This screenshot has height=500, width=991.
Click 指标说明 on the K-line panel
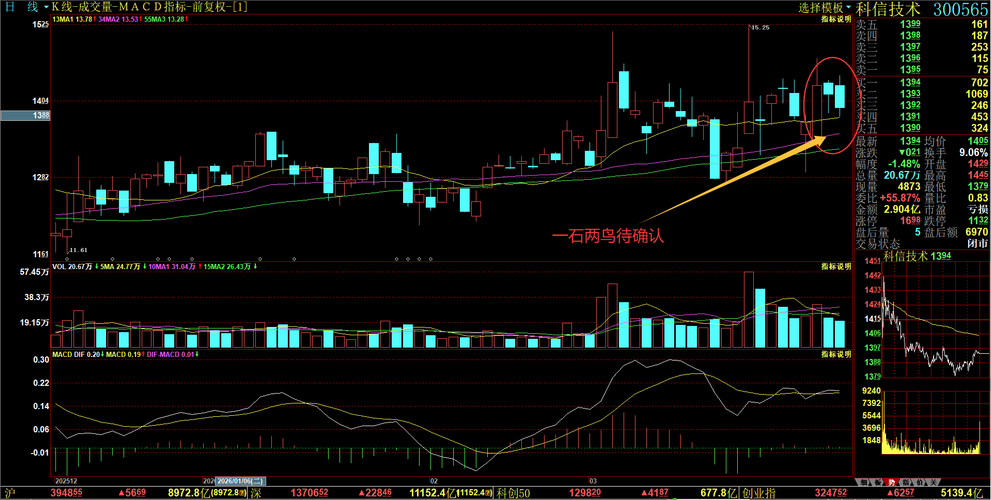point(836,20)
